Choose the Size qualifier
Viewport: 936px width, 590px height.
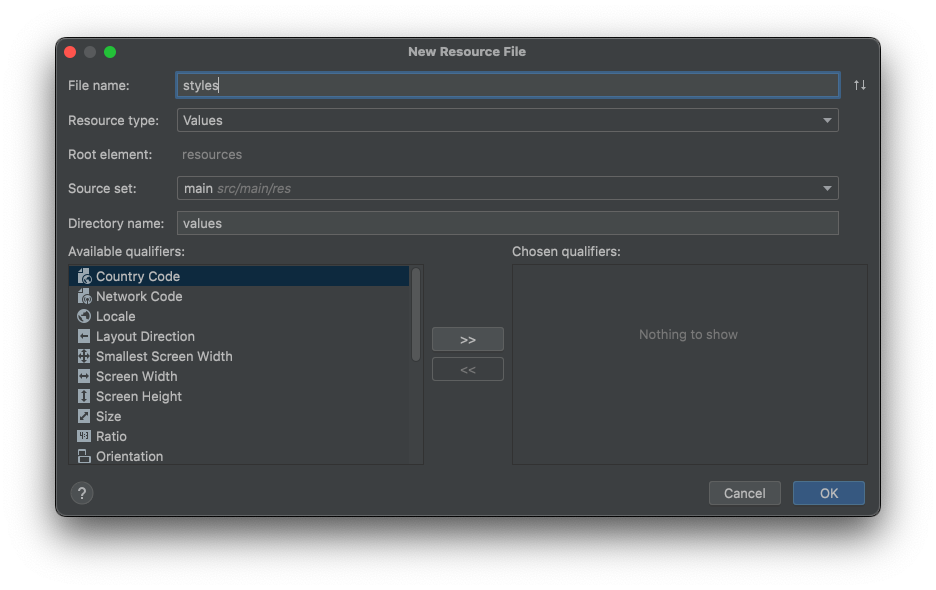tap(239, 416)
